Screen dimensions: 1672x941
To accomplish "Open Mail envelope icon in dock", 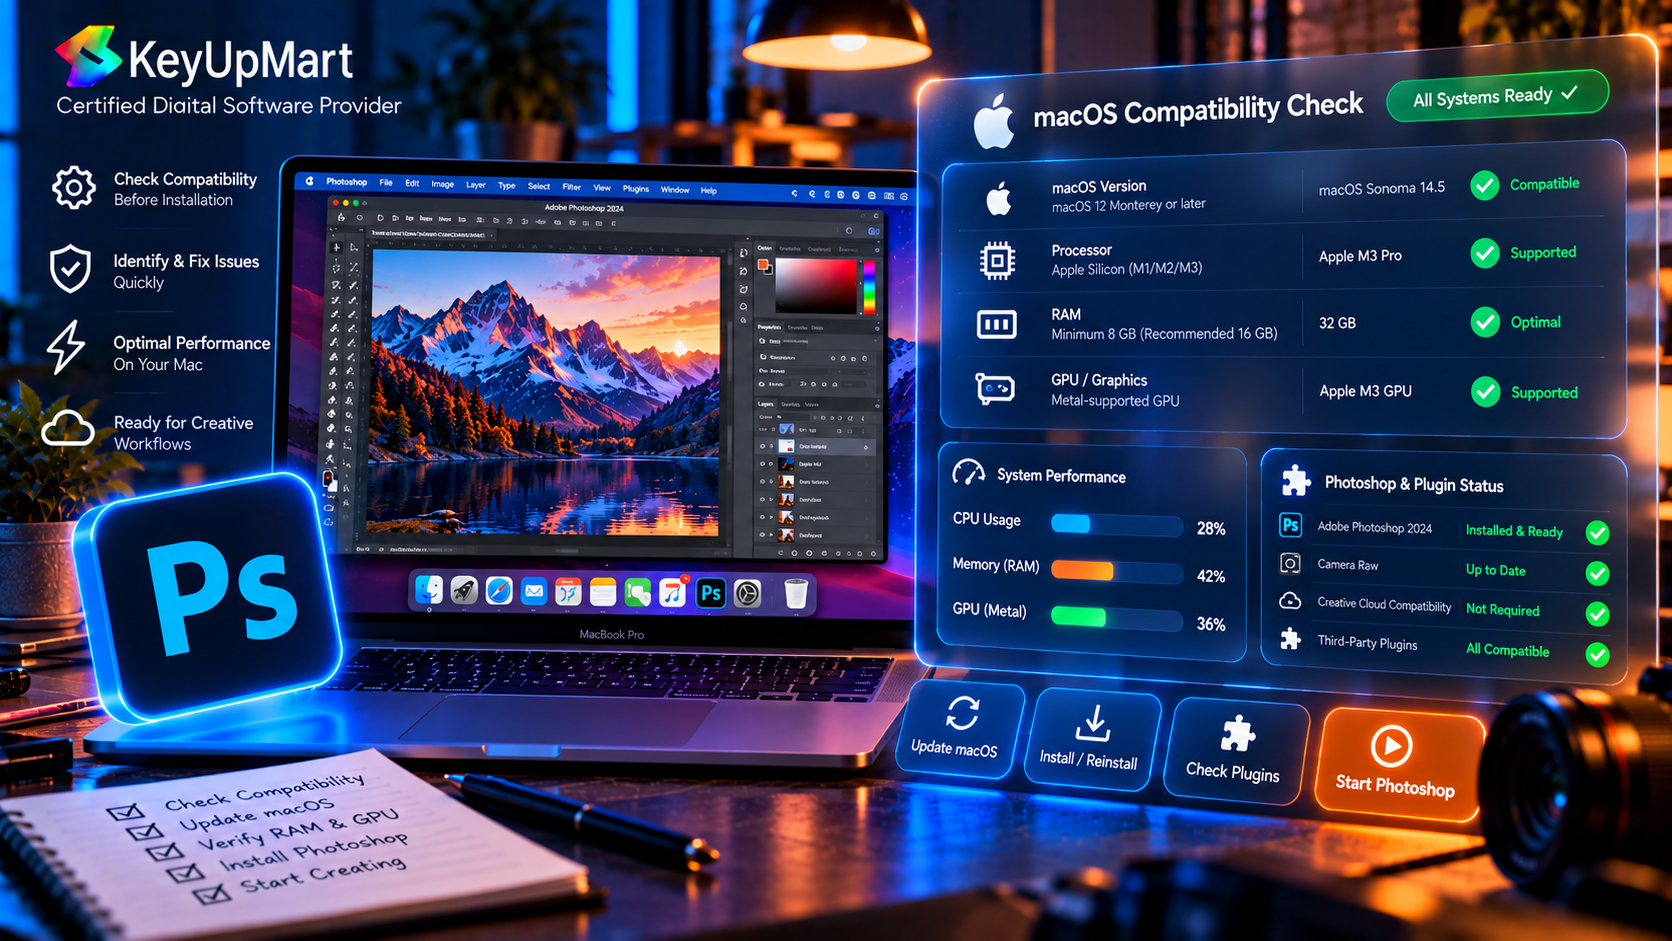I will click(x=534, y=592).
